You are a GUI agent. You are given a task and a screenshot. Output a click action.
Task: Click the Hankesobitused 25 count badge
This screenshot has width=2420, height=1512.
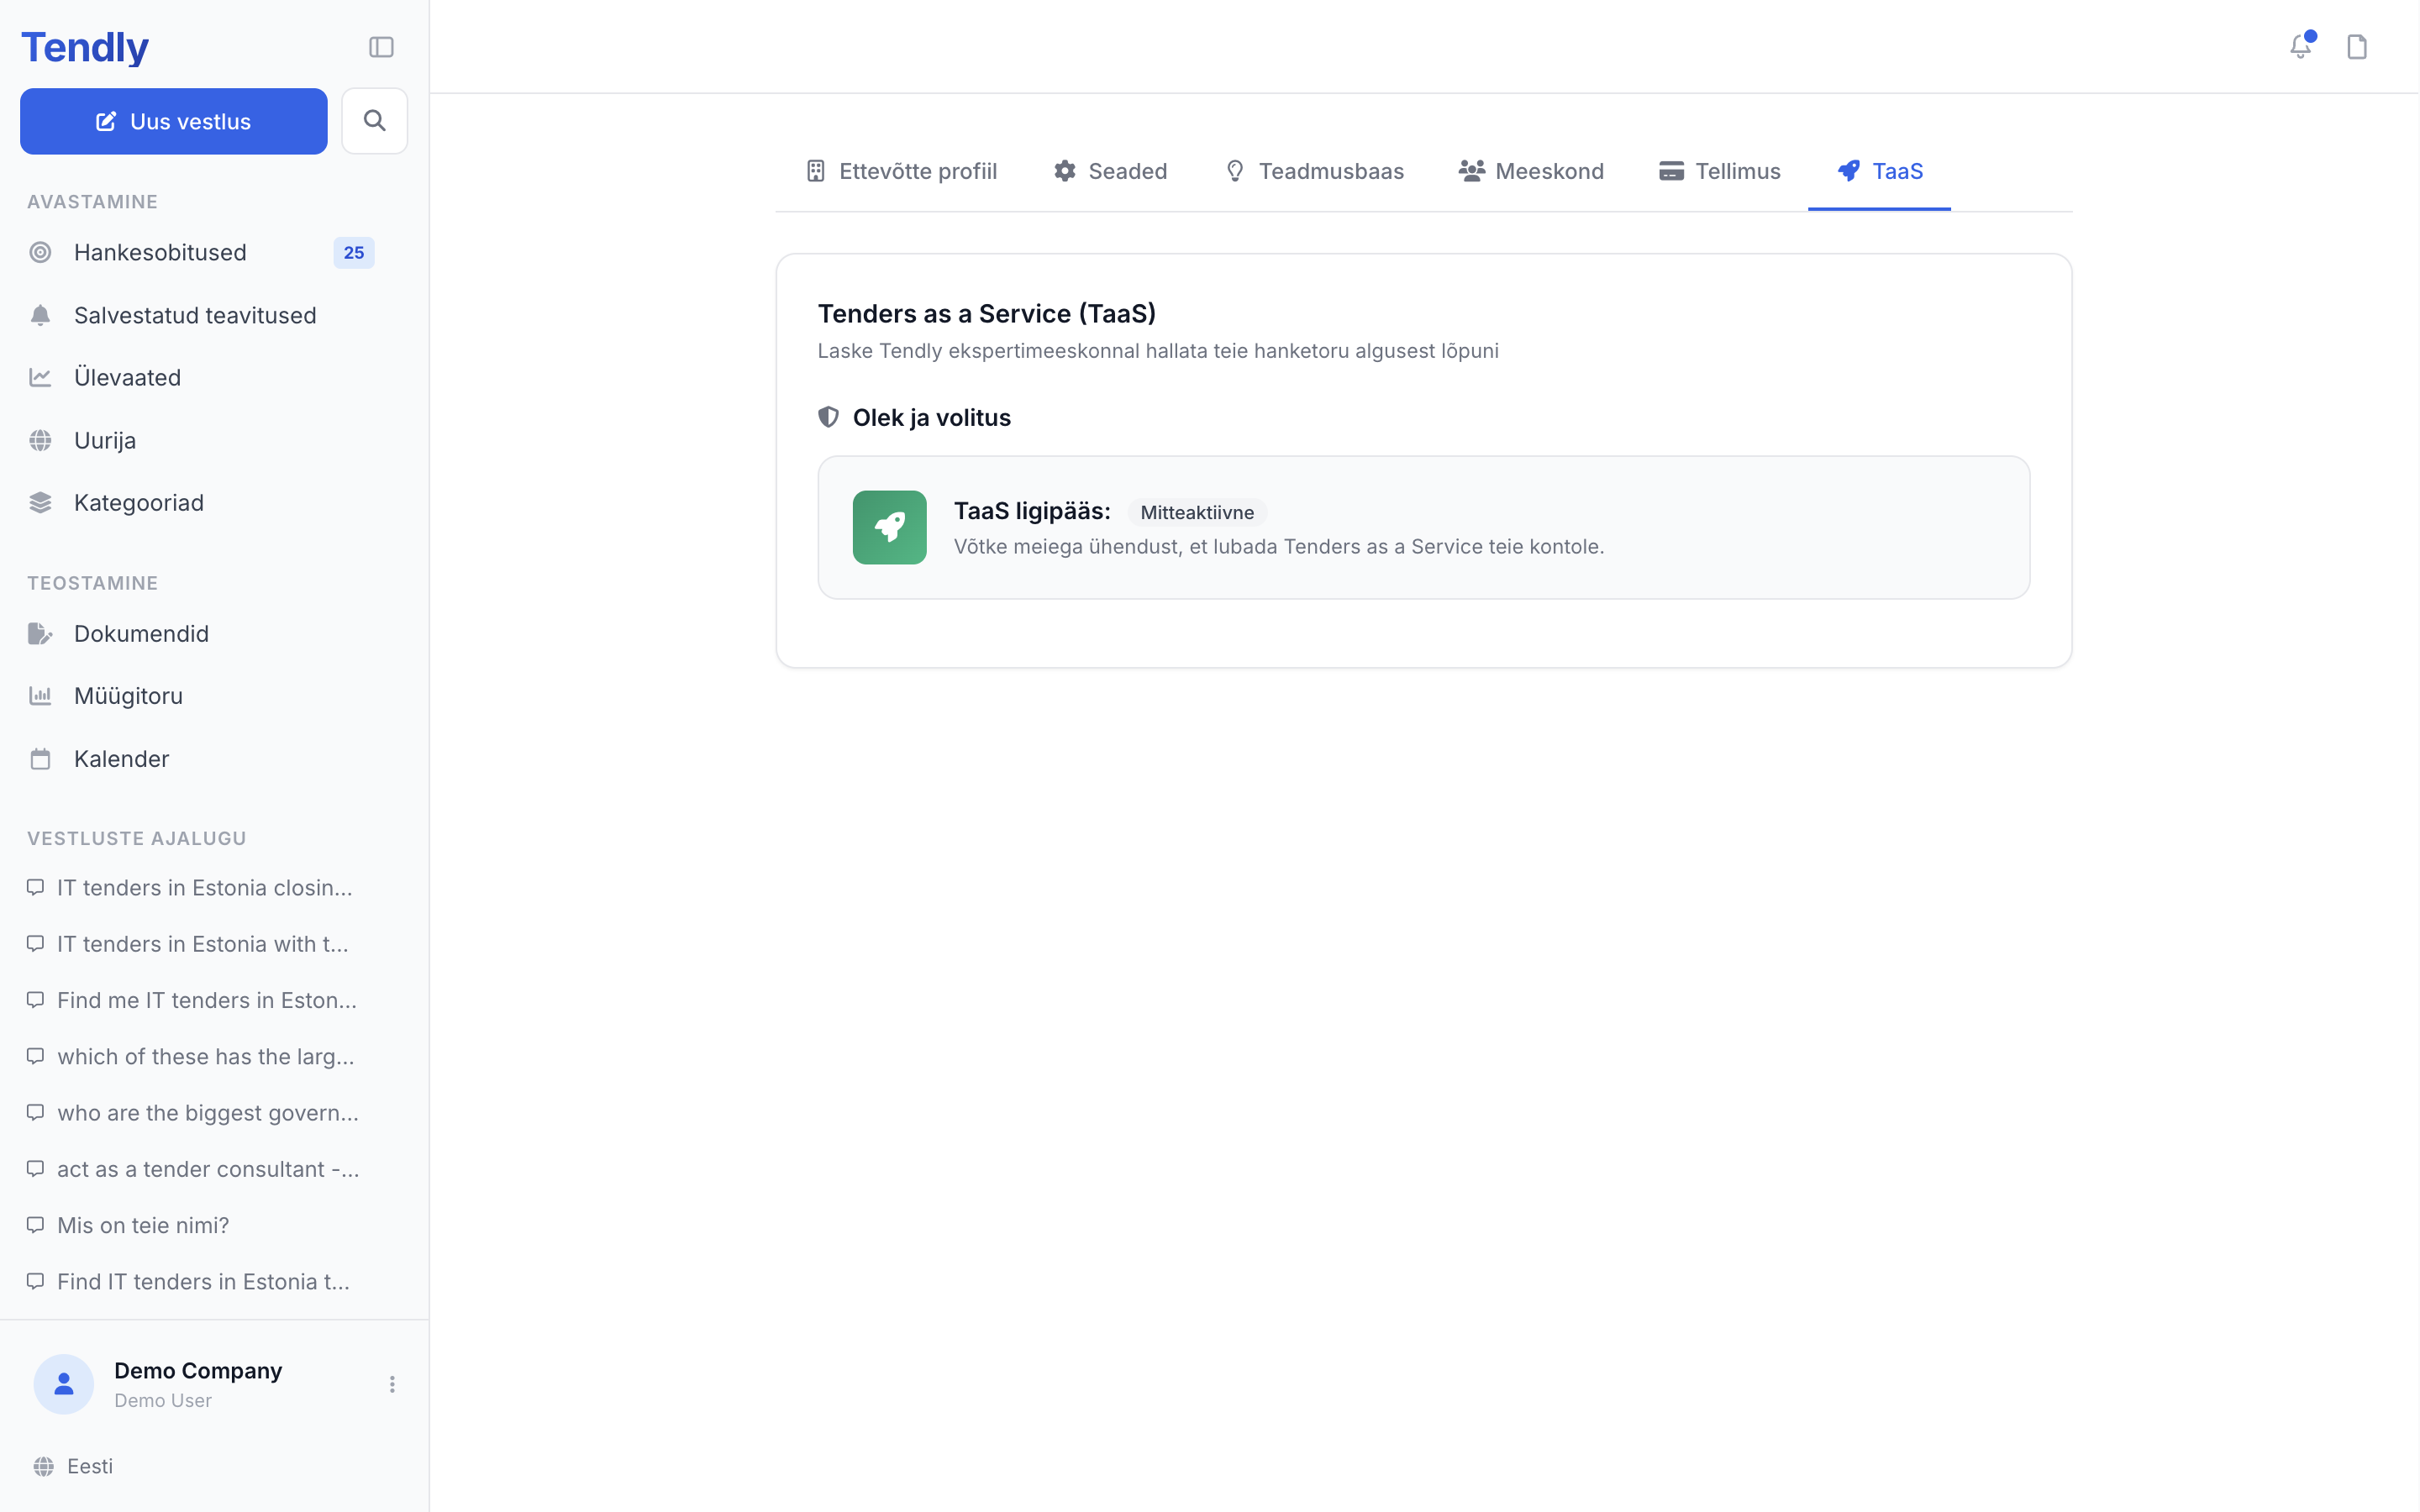(354, 252)
